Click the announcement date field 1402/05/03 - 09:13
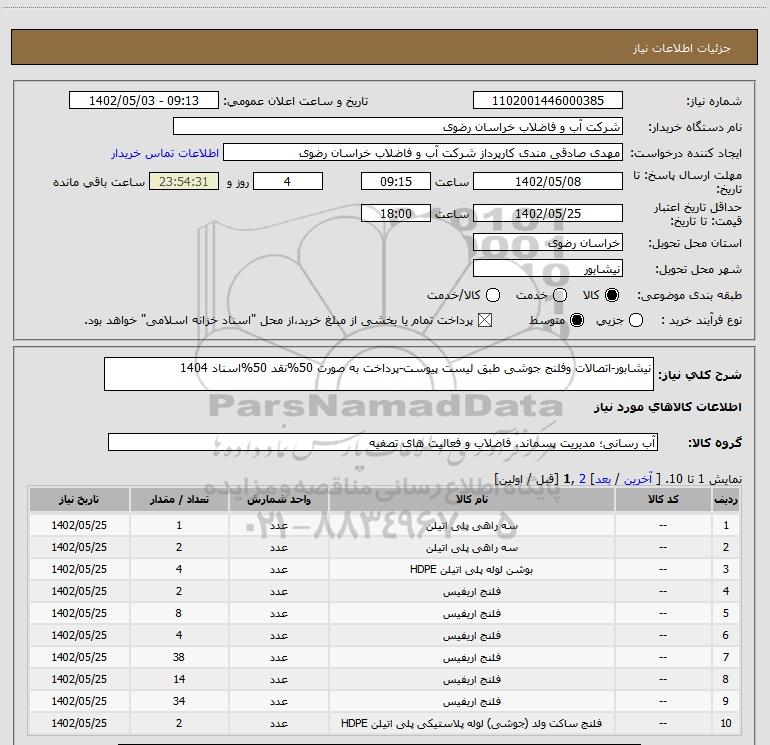Screen dimensions: 770x745 144,101
